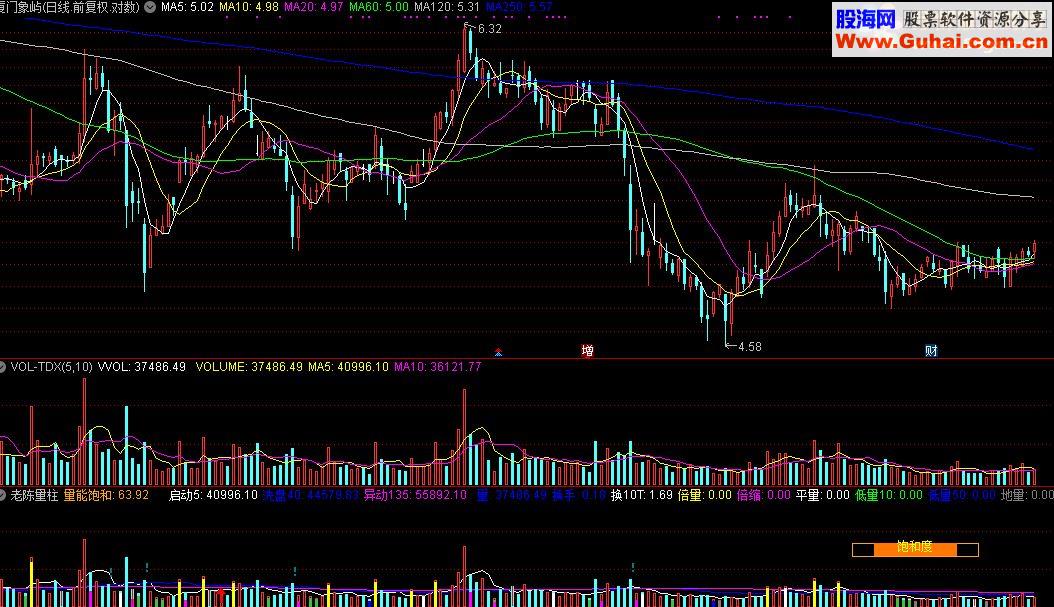Viewport: 1054px width, 607px height.
Task: Select the 低量10: 0.00 value
Action: click(889, 495)
